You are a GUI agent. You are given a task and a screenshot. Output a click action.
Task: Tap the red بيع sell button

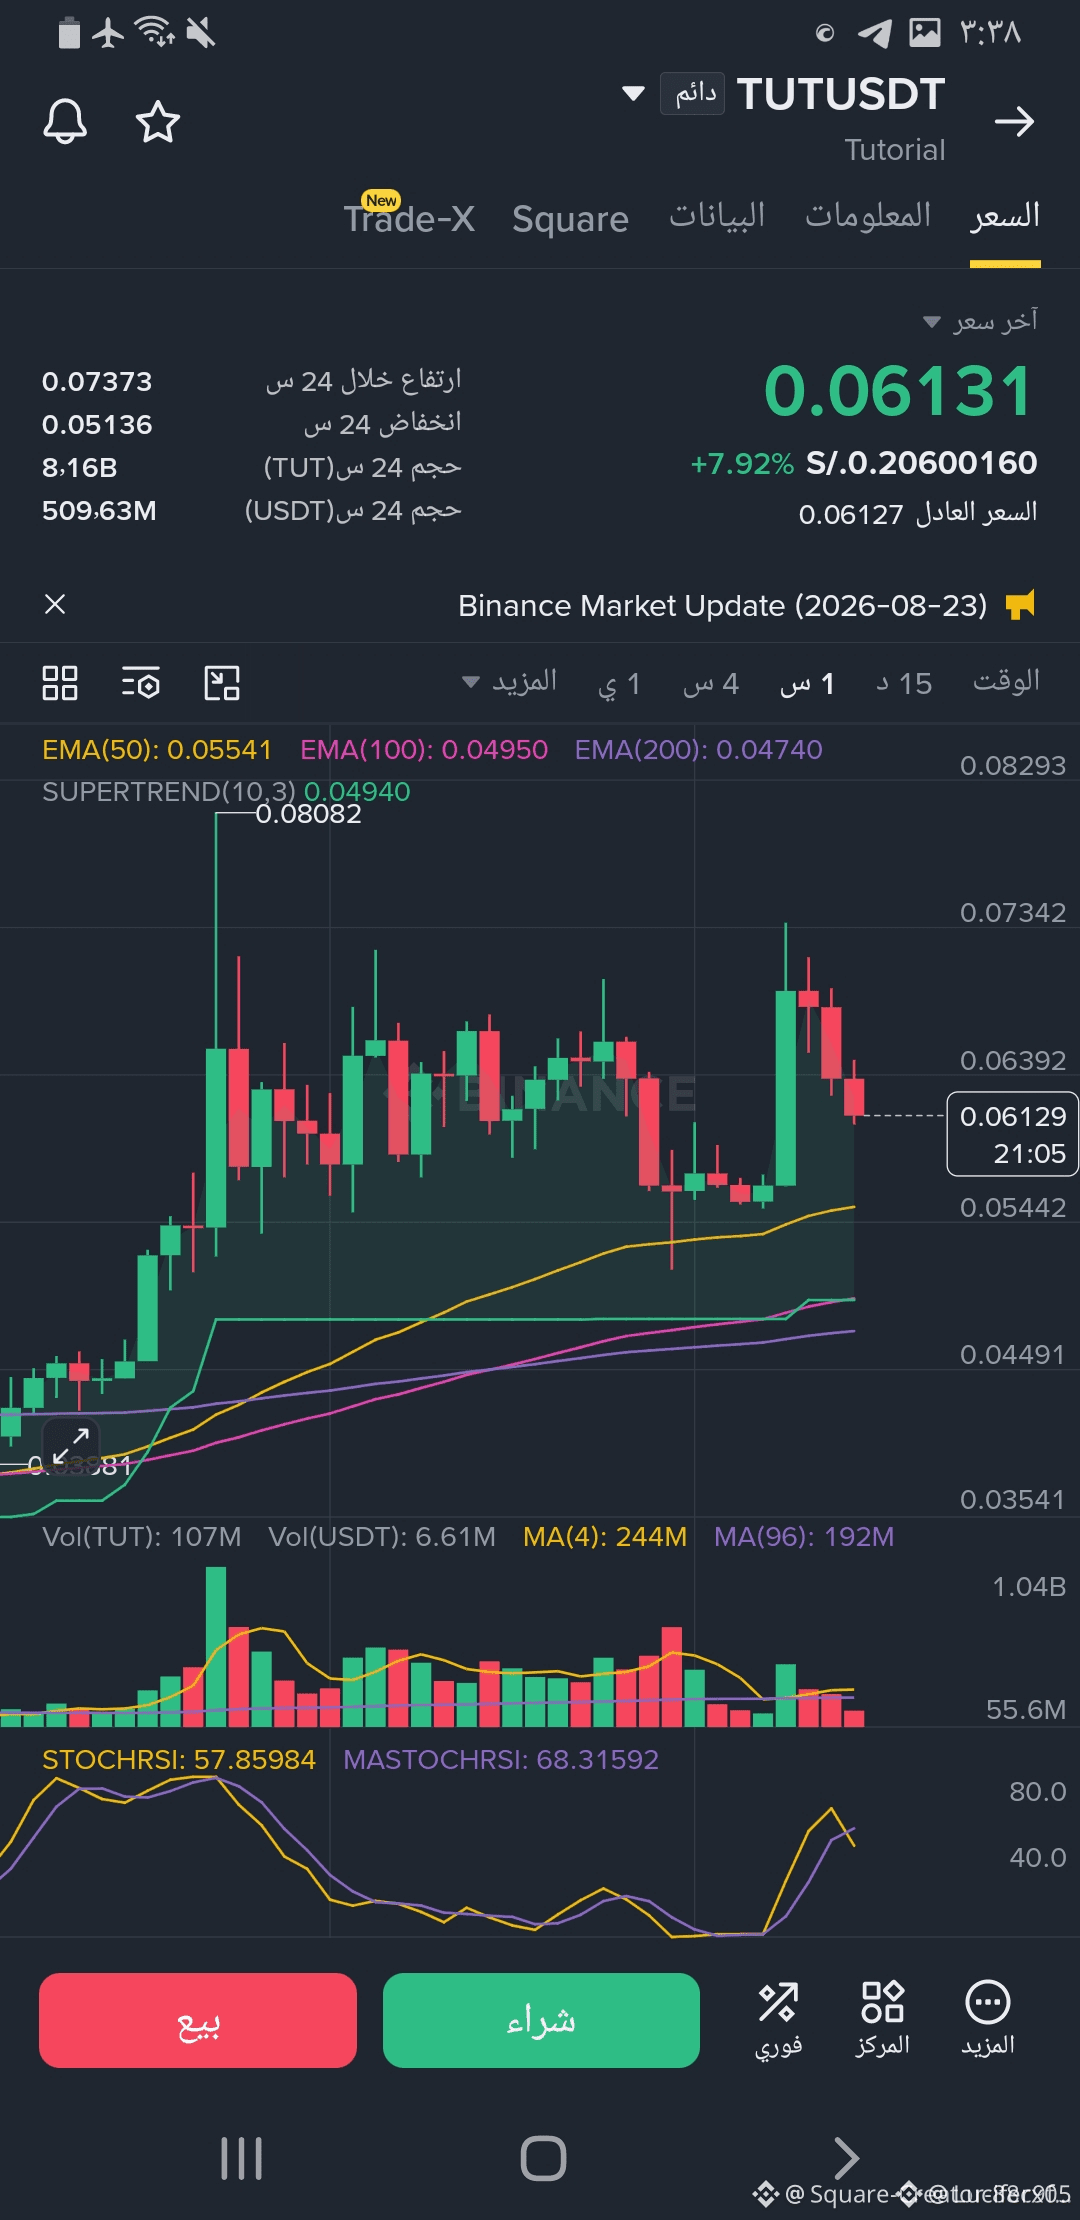coord(198,2020)
